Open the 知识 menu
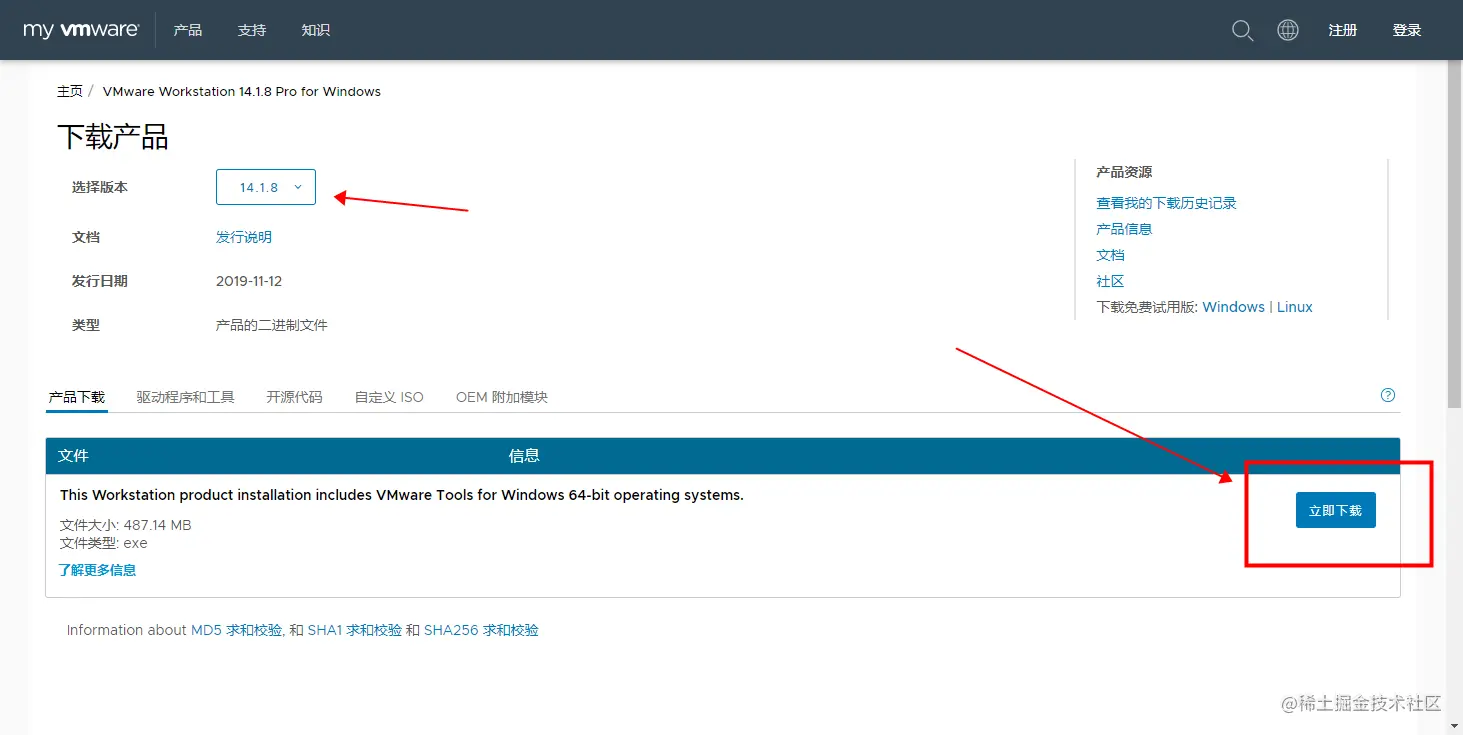 [316, 30]
